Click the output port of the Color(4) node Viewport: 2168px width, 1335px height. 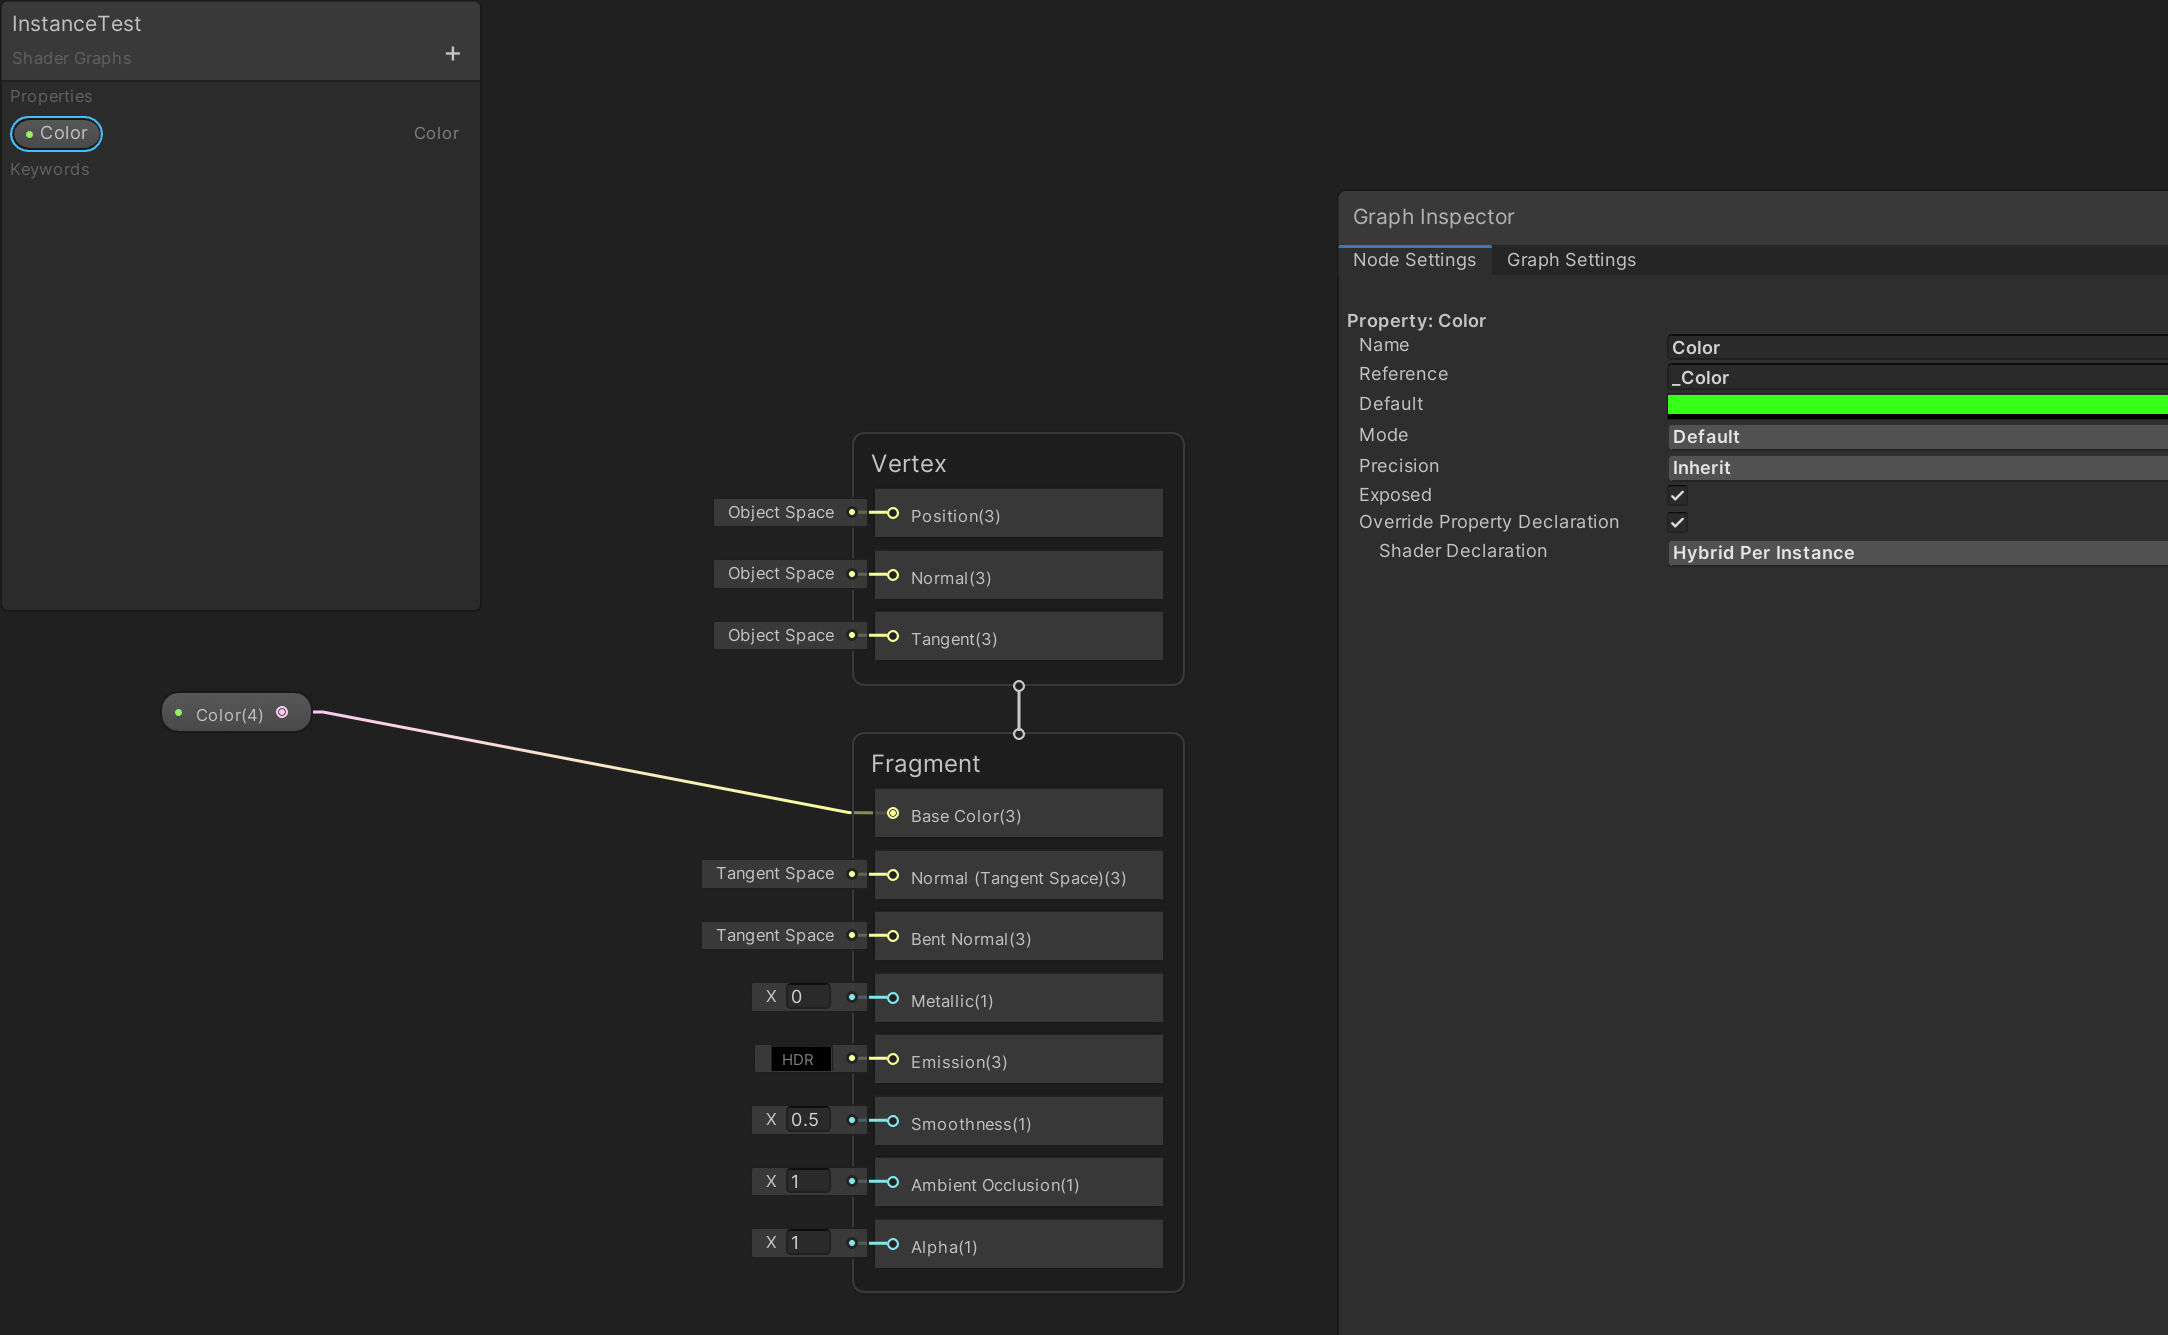click(x=283, y=712)
